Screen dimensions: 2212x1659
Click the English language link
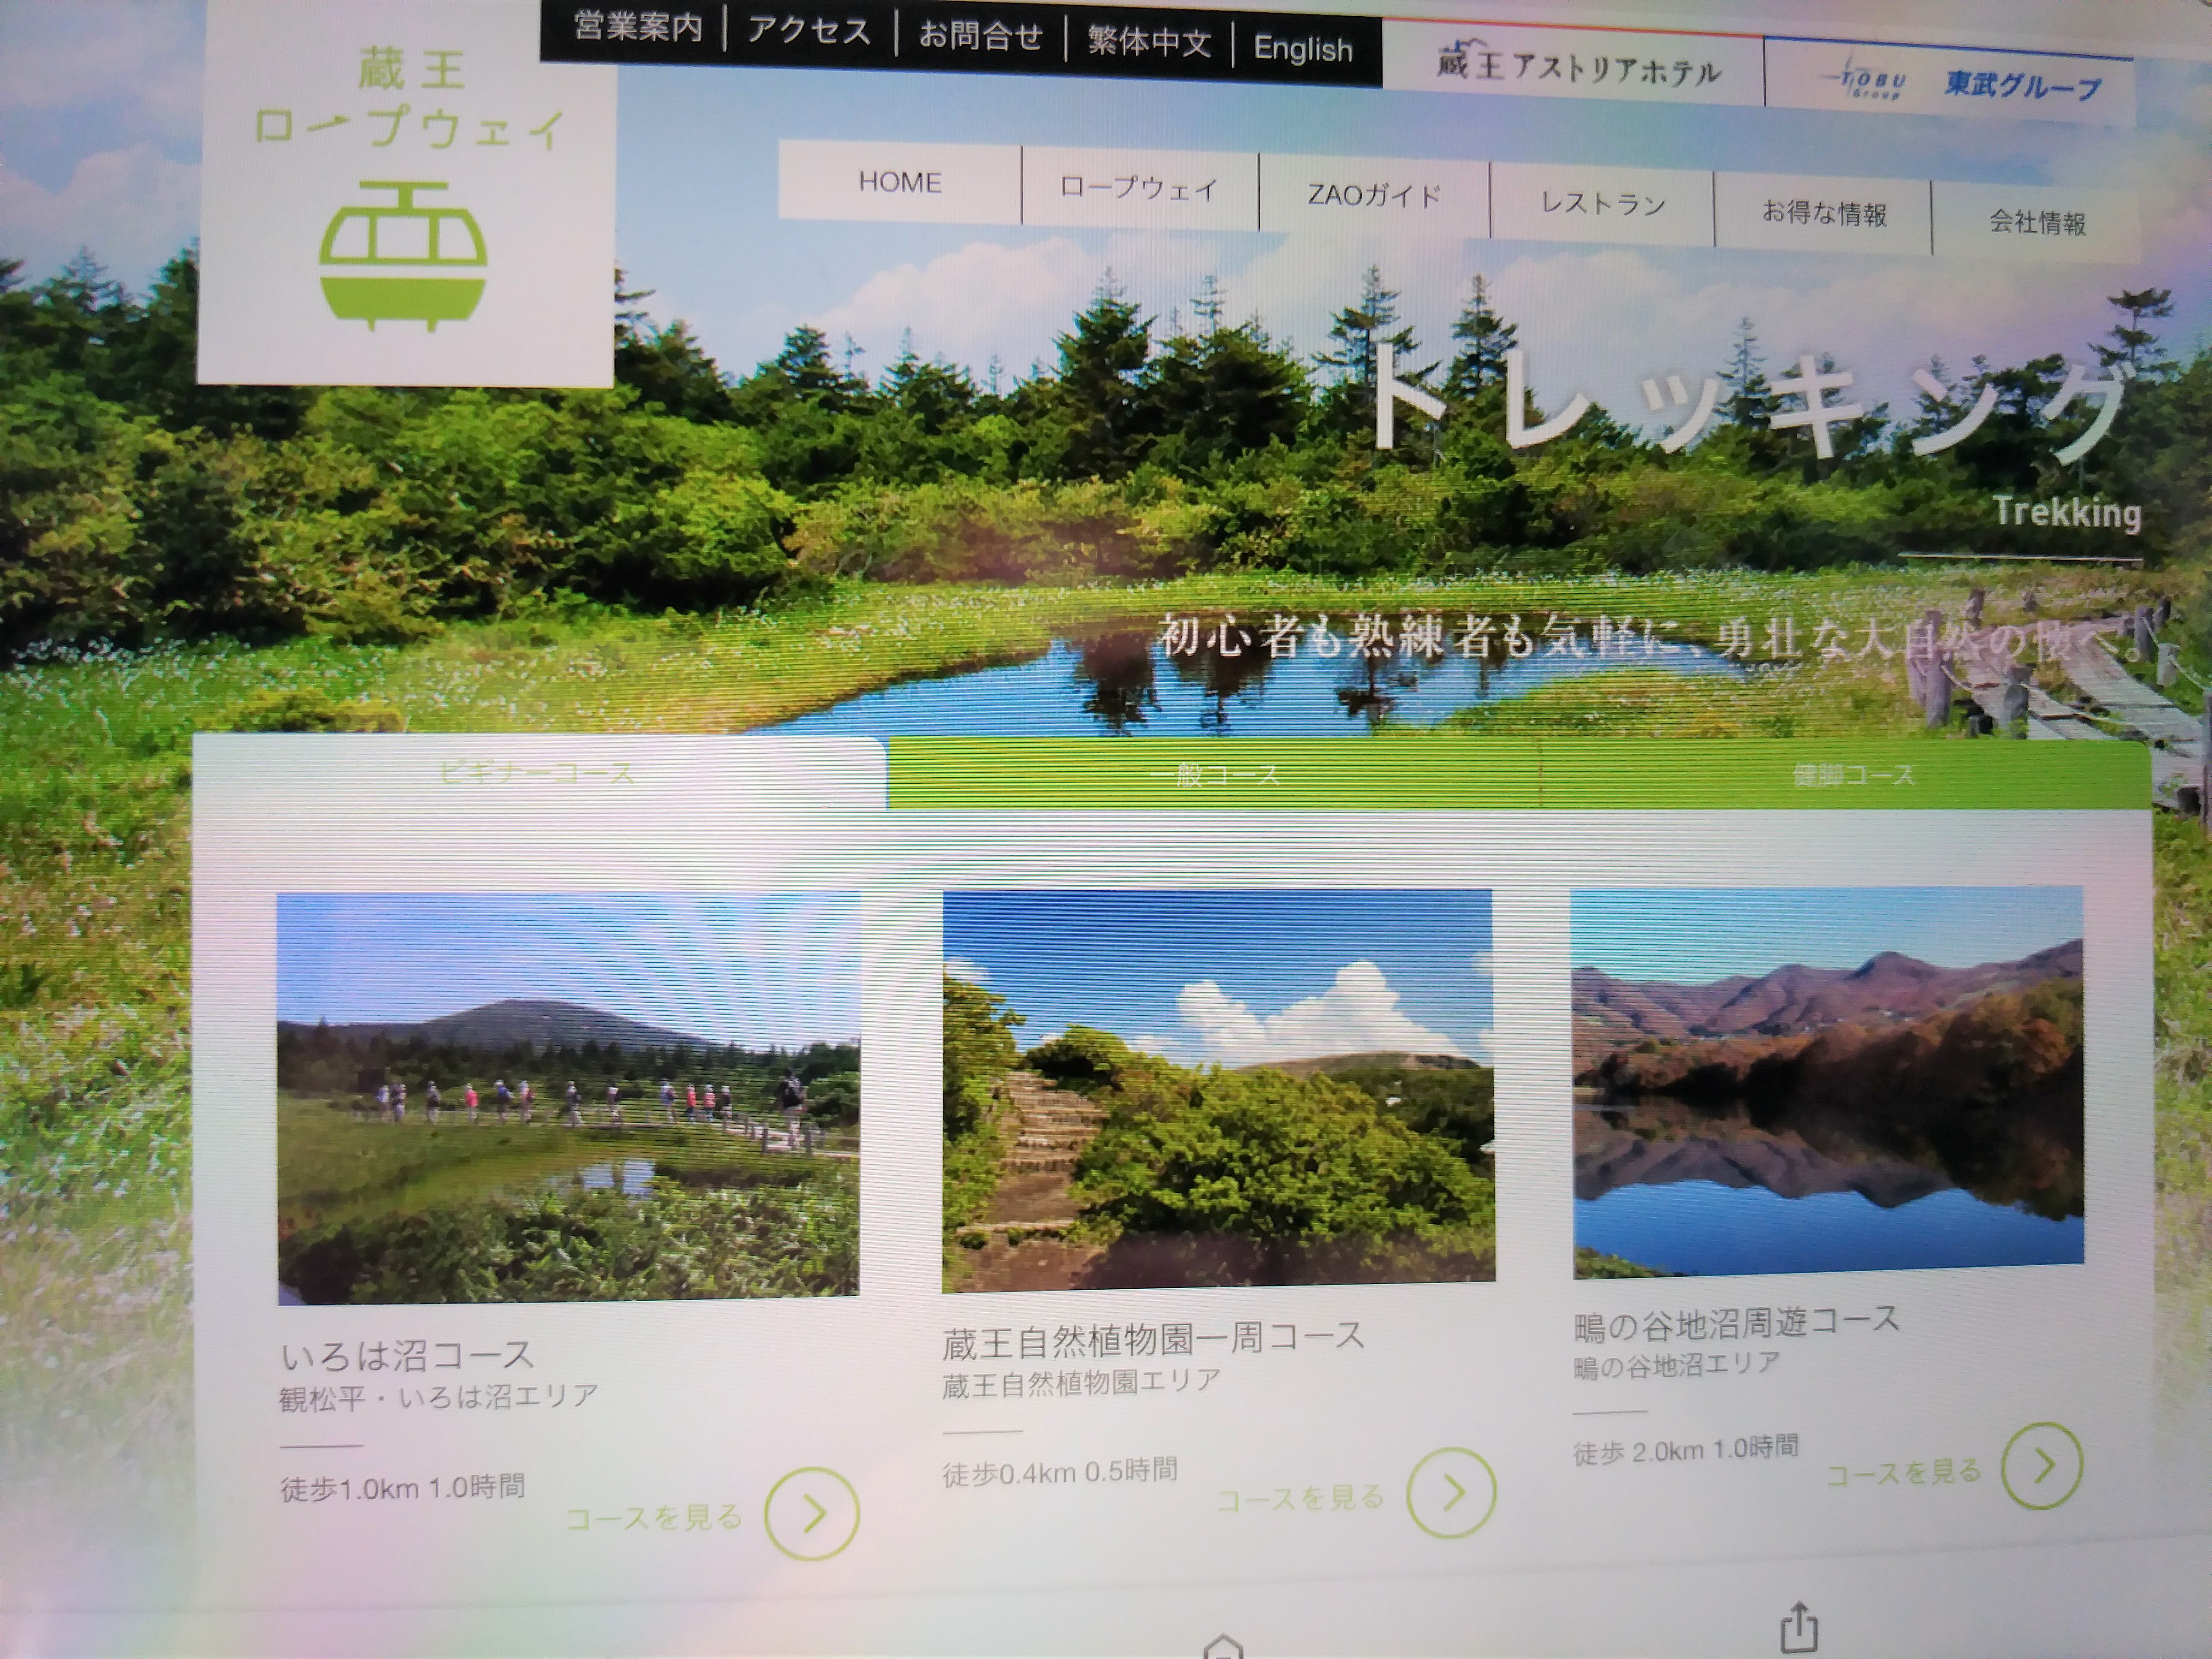click(x=1303, y=49)
